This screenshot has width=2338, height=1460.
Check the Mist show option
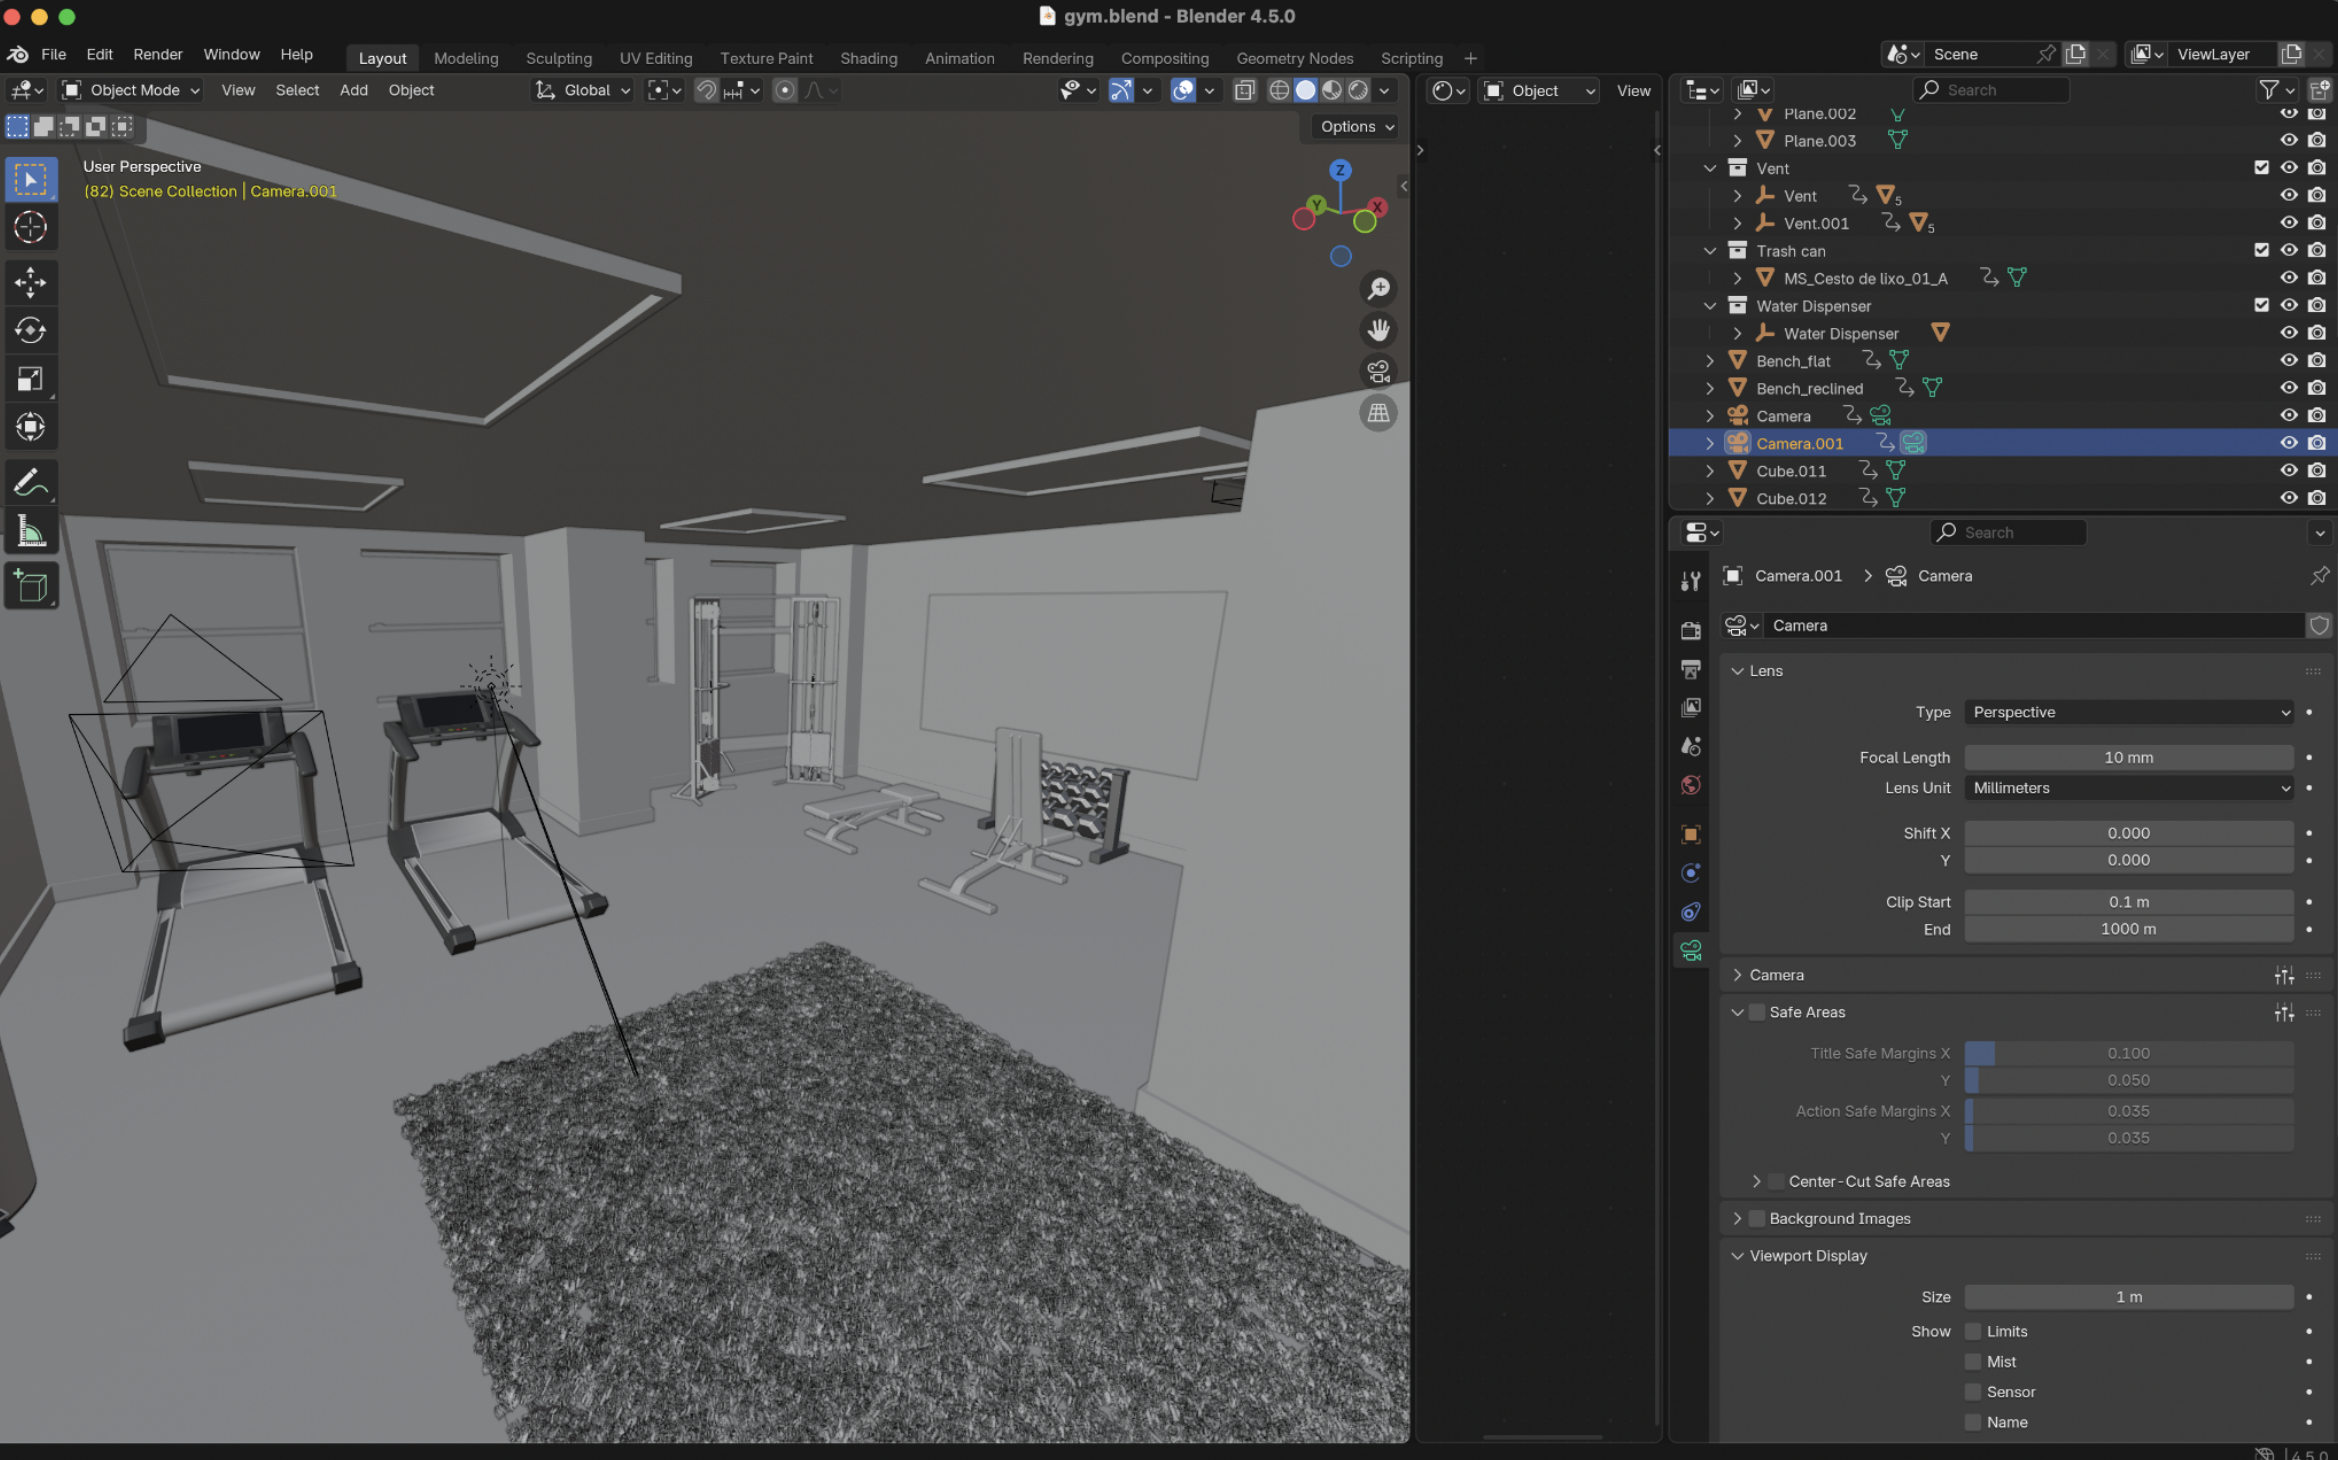(x=1973, y=1362)
